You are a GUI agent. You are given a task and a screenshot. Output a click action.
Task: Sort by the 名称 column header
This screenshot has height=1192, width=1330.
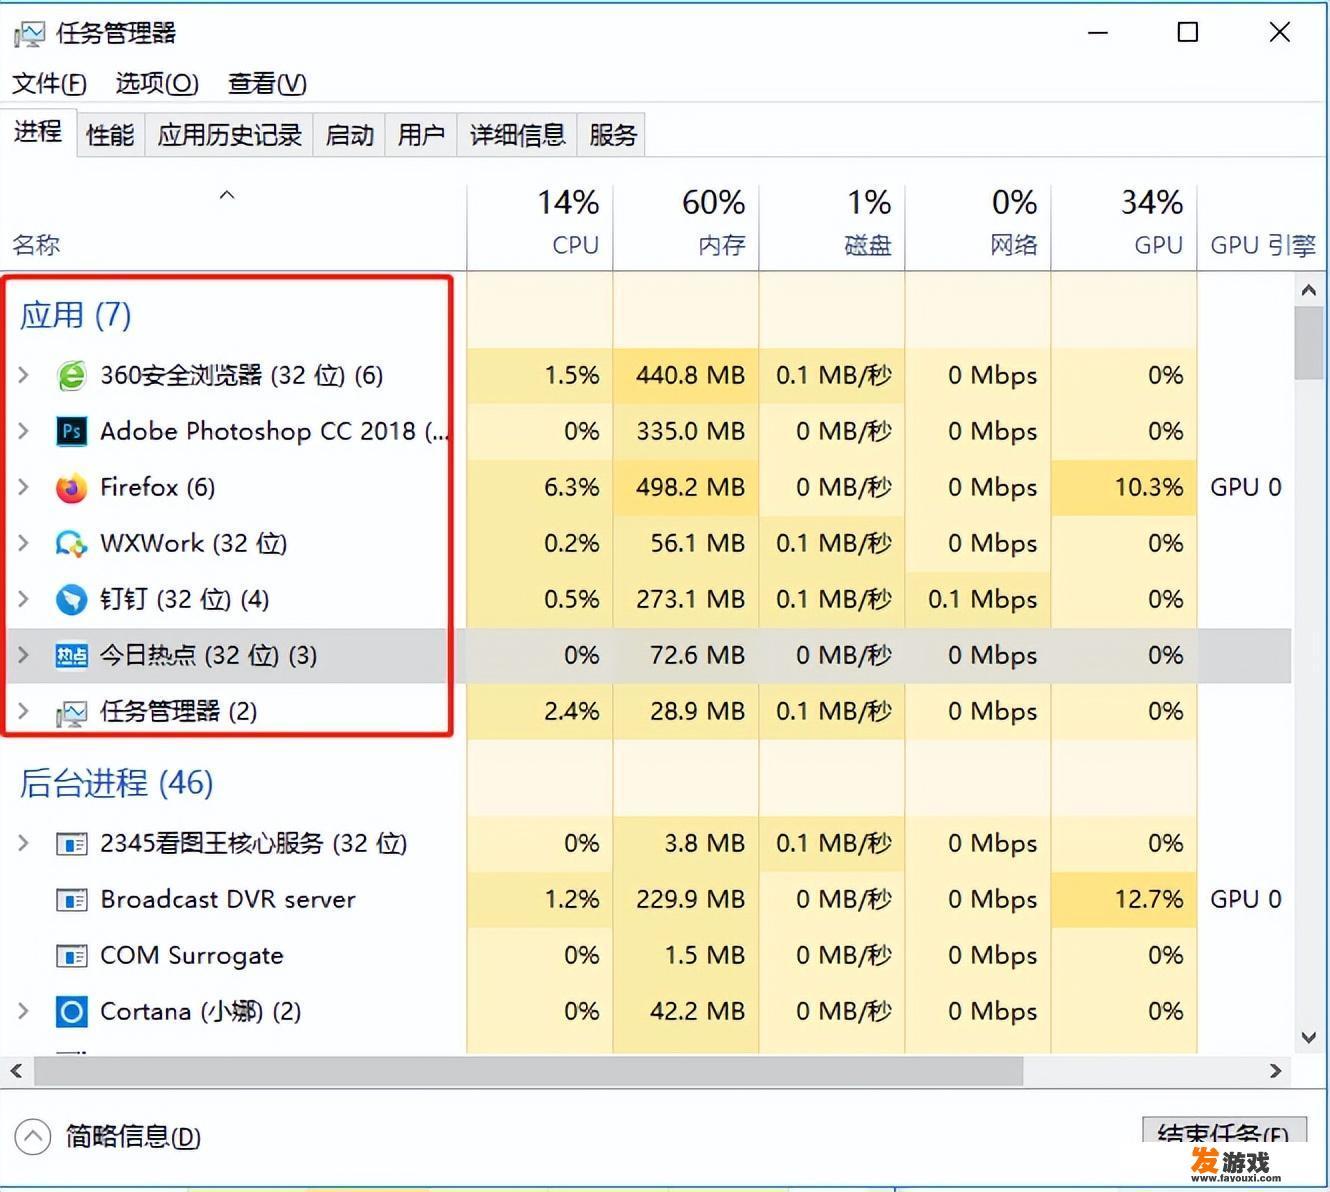coord(233,228)
